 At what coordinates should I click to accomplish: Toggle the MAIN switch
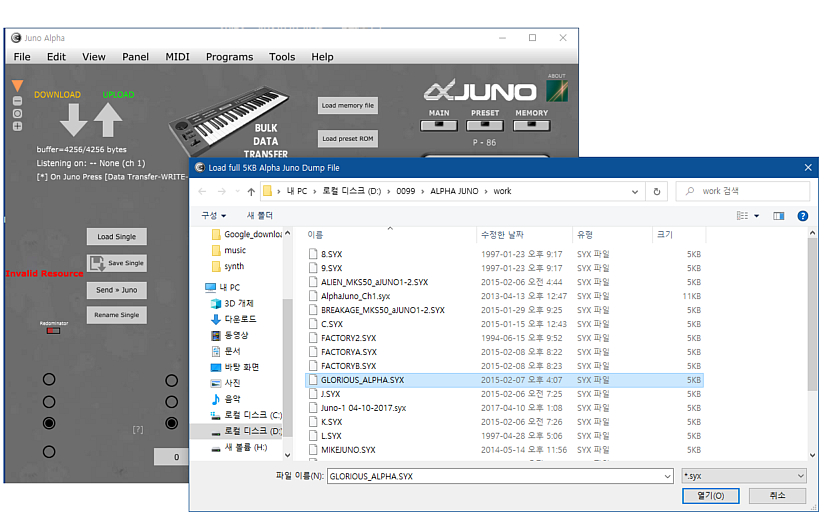(x=439, y=125)
